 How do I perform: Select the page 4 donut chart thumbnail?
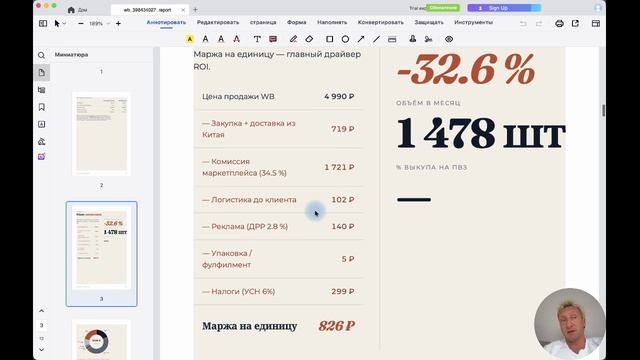tap(101, 340)
